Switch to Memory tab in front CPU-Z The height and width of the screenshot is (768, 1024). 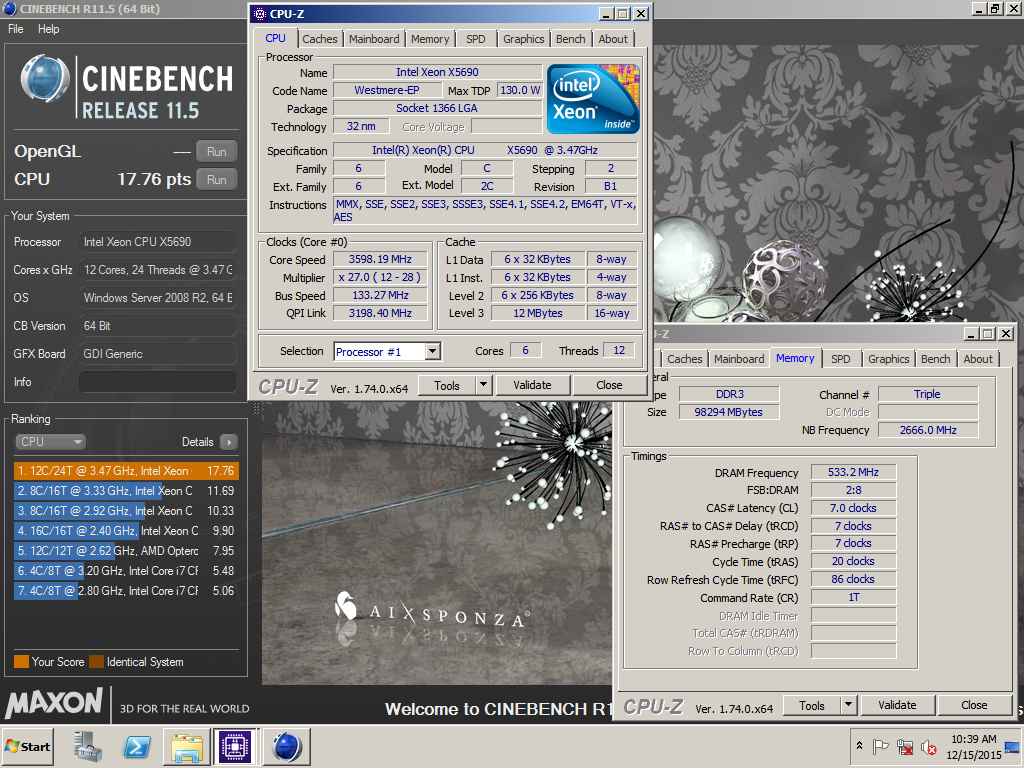pyautogui.click(x=430, y=39)
